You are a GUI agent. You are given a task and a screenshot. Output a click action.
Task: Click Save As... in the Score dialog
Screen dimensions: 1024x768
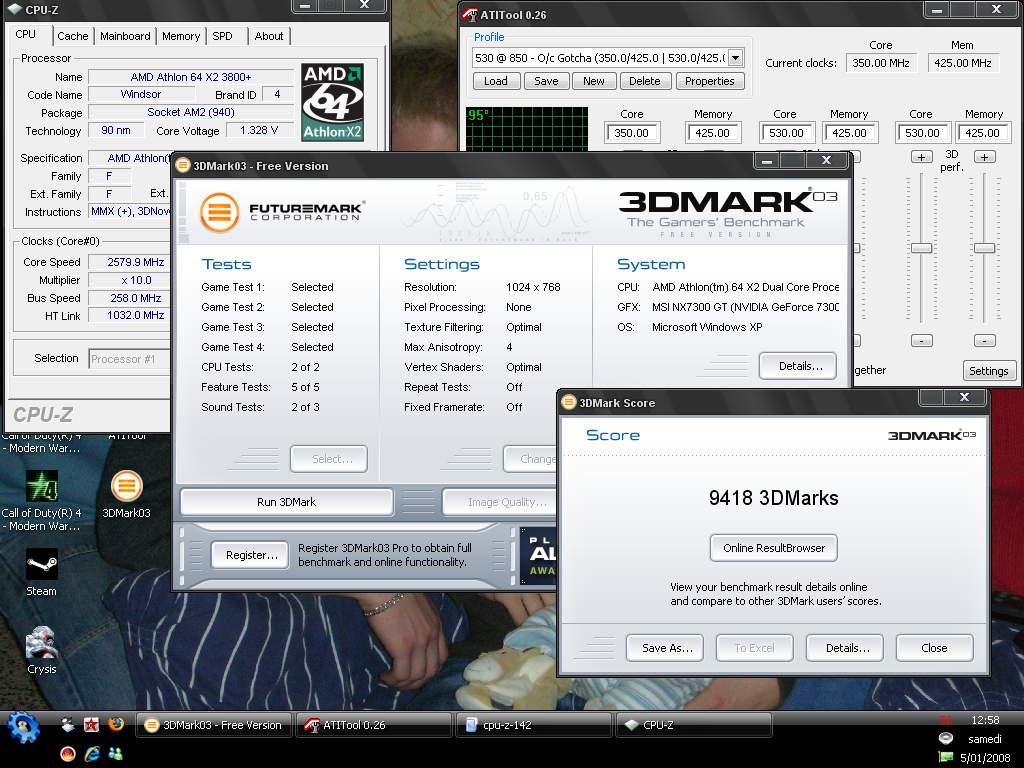click(x=665, y=648)
